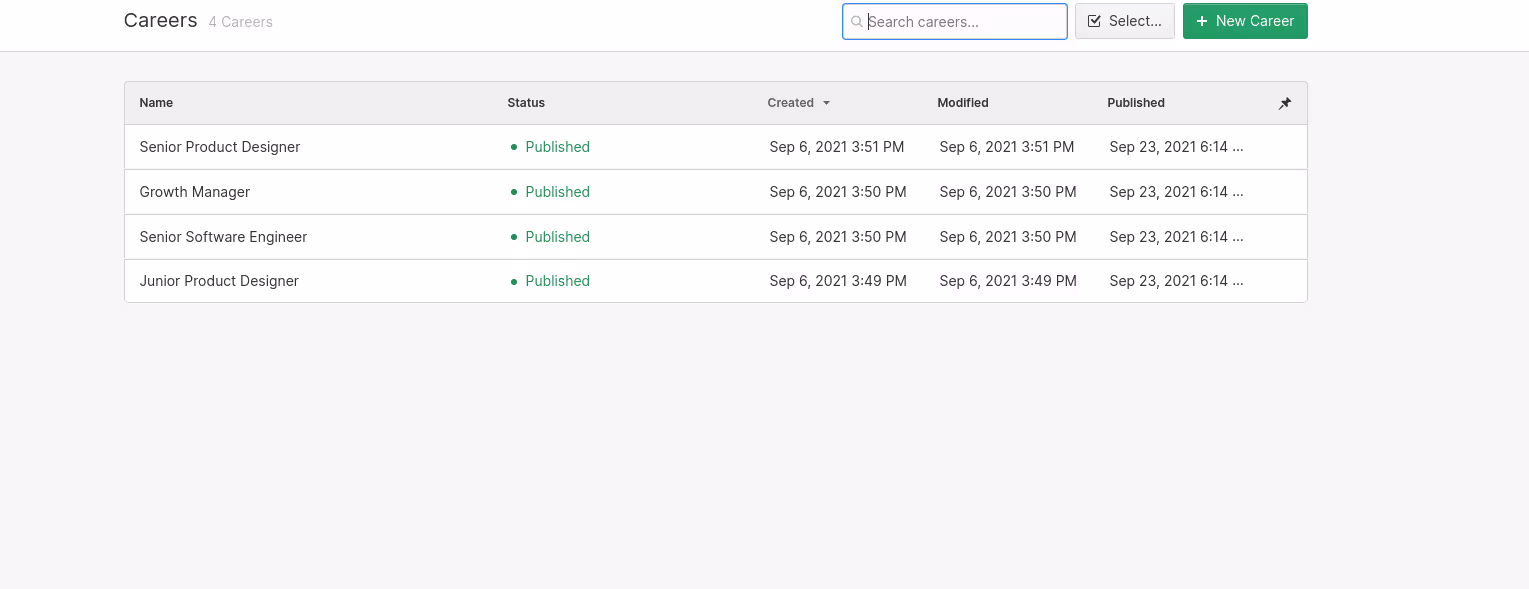The width and height of the screenshot is (1529, 589).
Task: Click created date of Senior Software Engineer row
Action: click(838, 237)
